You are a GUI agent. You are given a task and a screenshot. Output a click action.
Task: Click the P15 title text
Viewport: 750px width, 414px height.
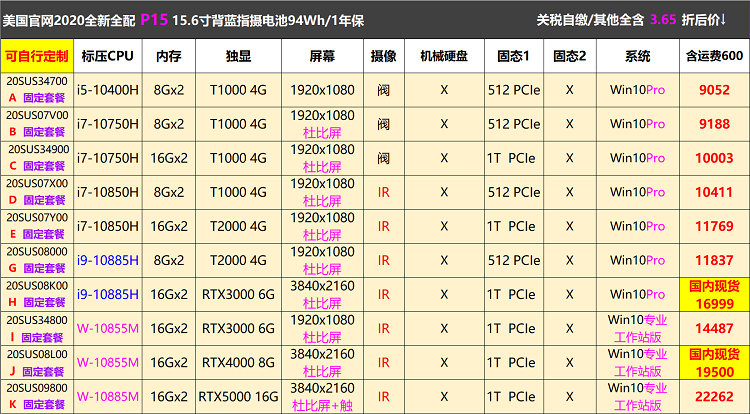154,20
